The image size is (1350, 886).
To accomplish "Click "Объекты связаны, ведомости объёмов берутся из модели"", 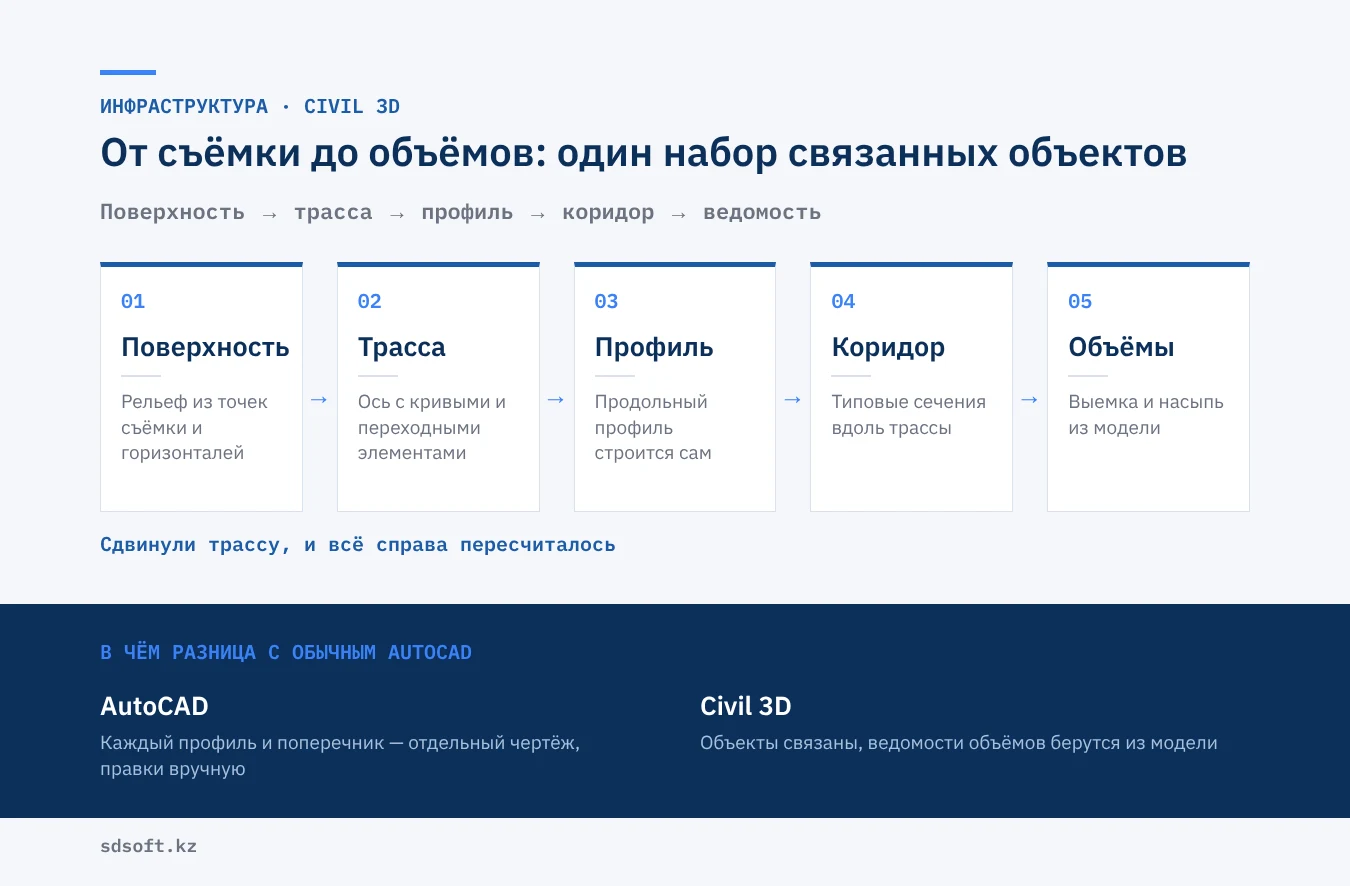I will click(959, 743).
